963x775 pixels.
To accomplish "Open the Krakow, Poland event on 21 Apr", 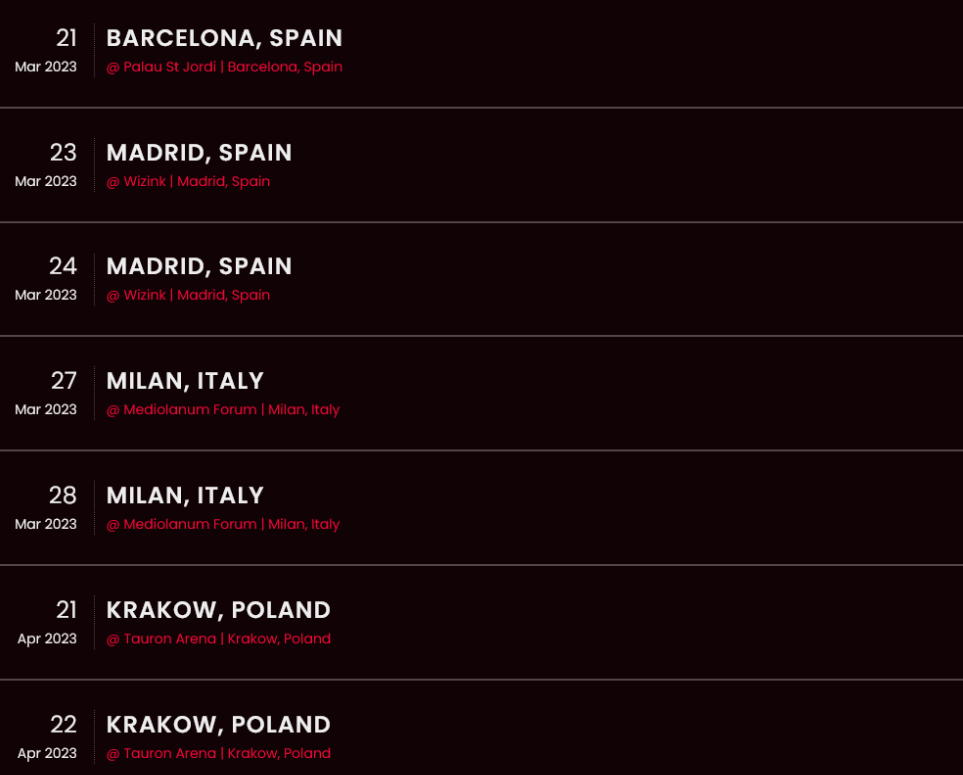I will [219, 610].
